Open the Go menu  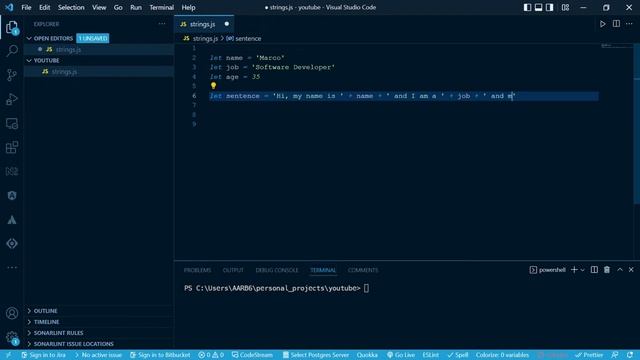click(x=118, y=7)
